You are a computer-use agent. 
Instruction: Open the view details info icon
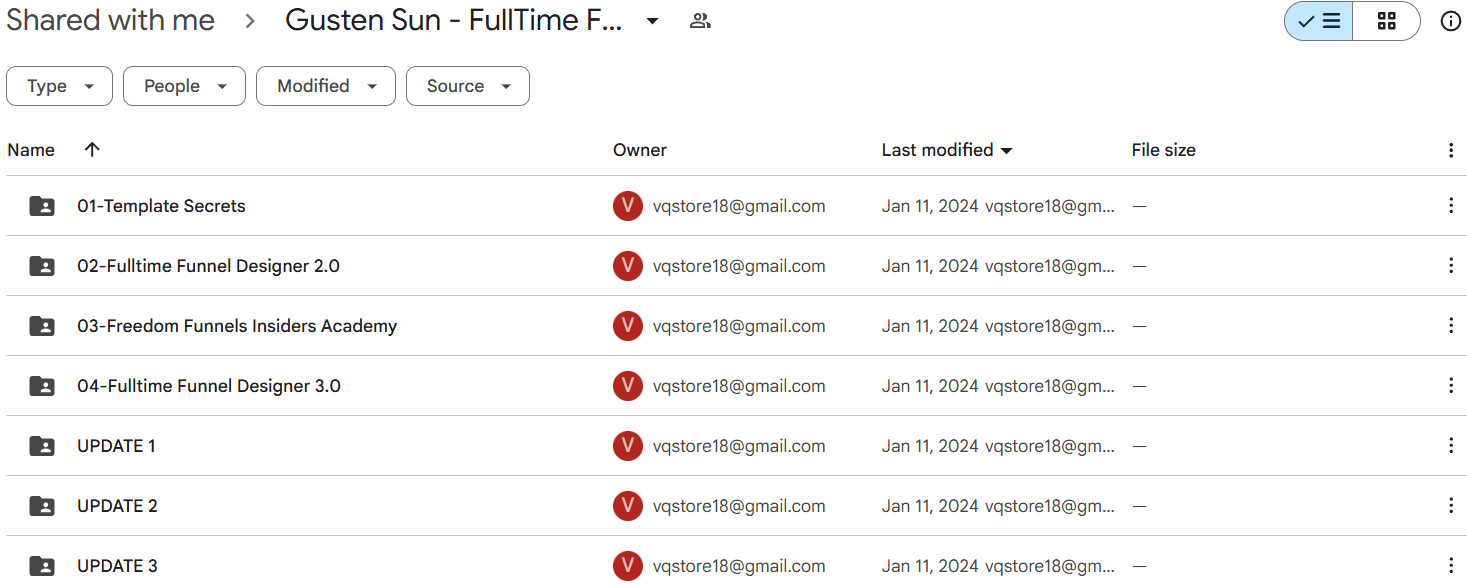[x=1450, y=21]
